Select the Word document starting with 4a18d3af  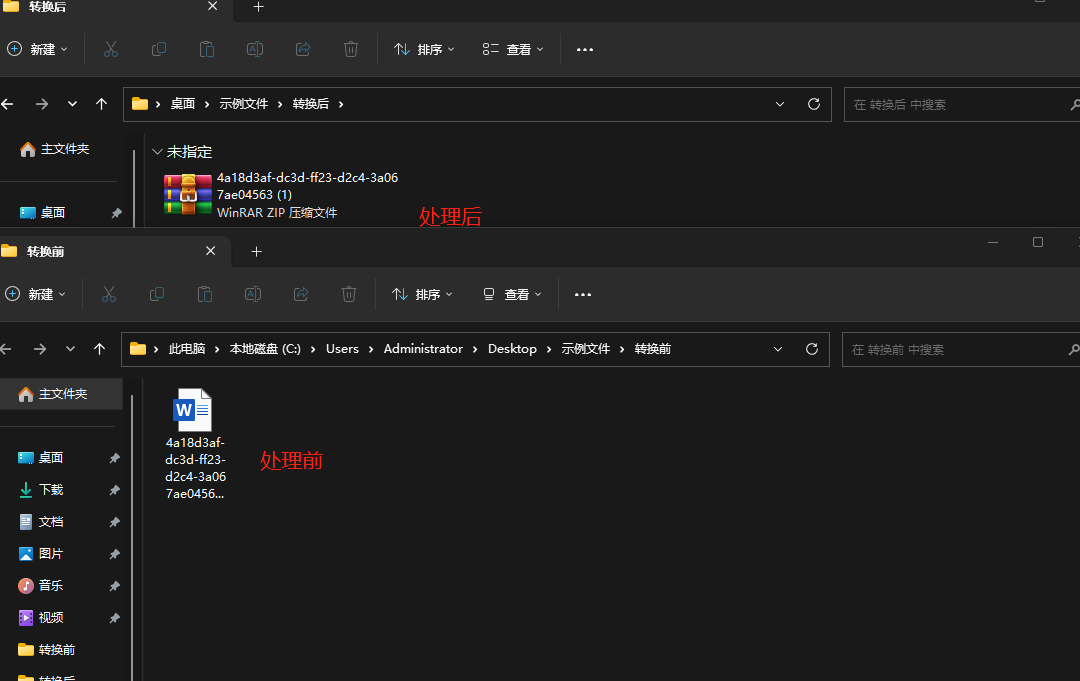point(193,408)
